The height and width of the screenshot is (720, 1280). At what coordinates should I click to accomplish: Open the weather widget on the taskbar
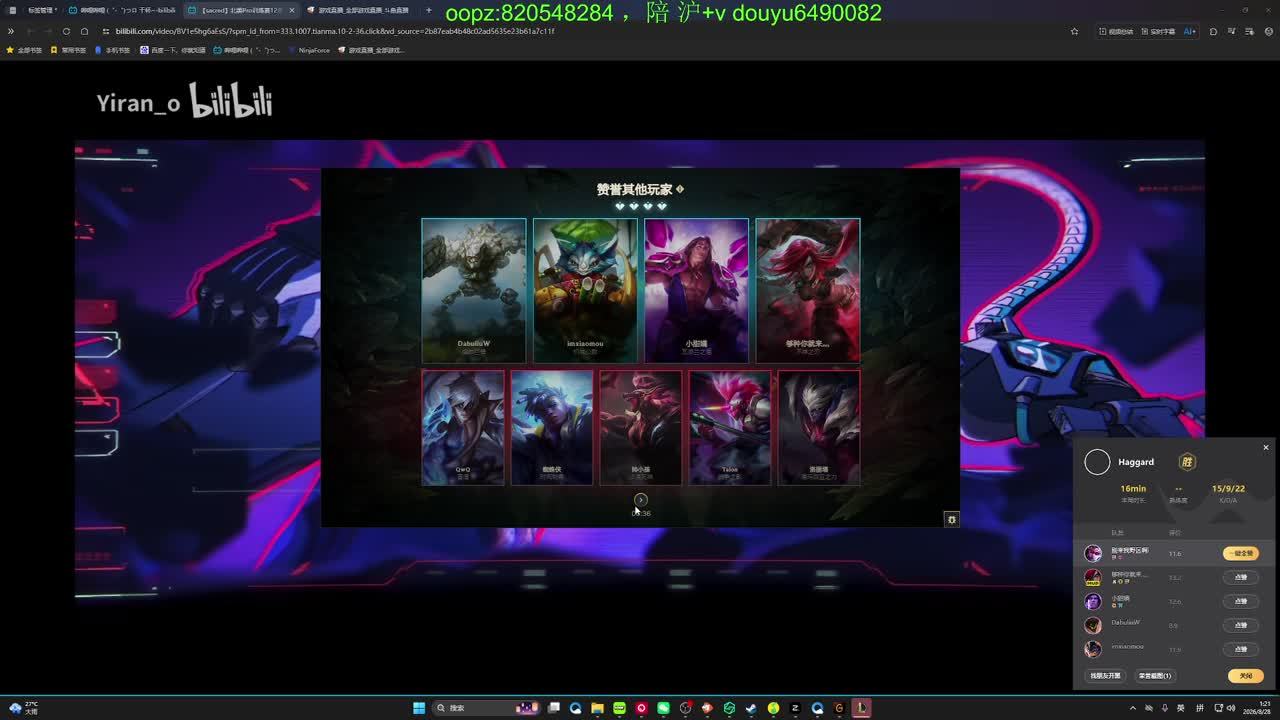[x=23, y=708]
